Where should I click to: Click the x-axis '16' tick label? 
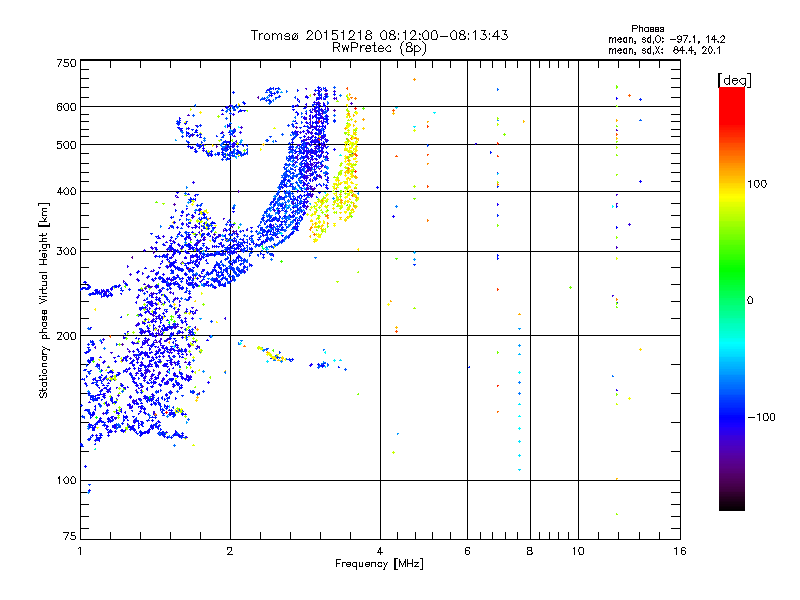pyautogui.click(x=680, y=551)
